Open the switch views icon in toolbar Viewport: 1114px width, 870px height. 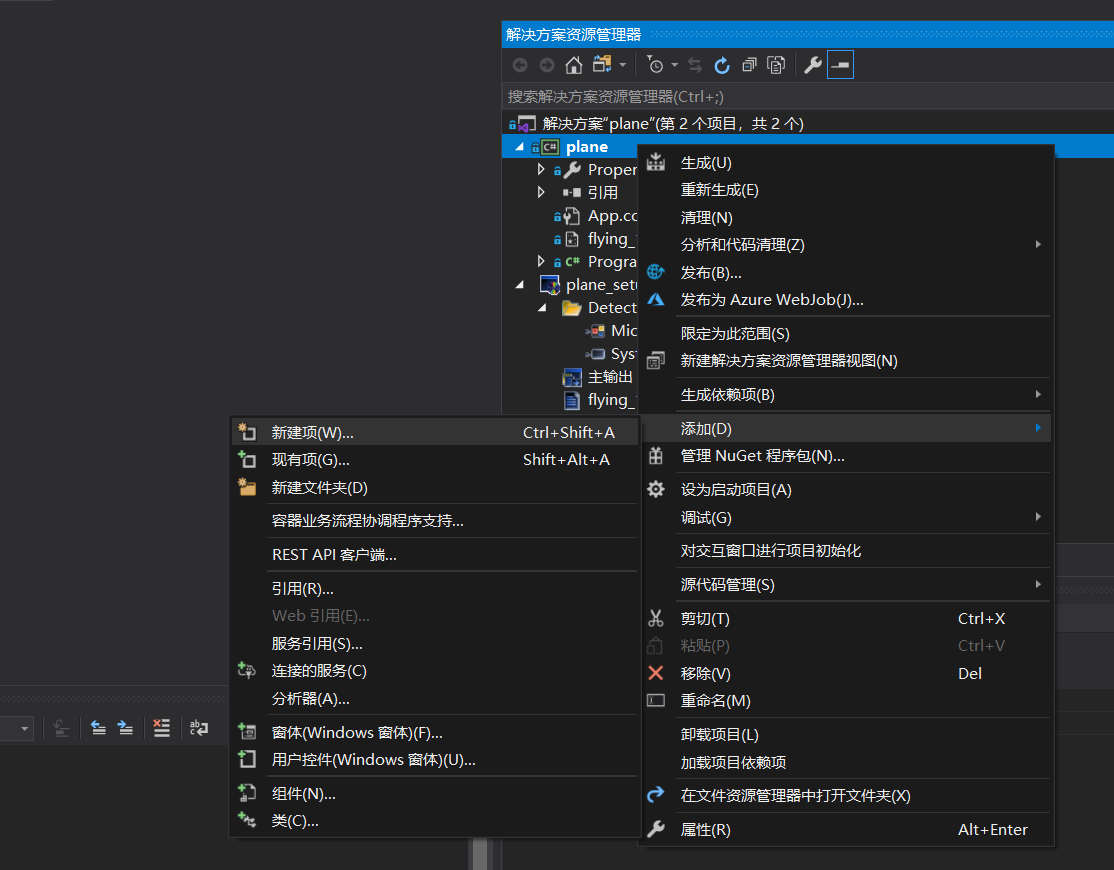pos(602,65)
